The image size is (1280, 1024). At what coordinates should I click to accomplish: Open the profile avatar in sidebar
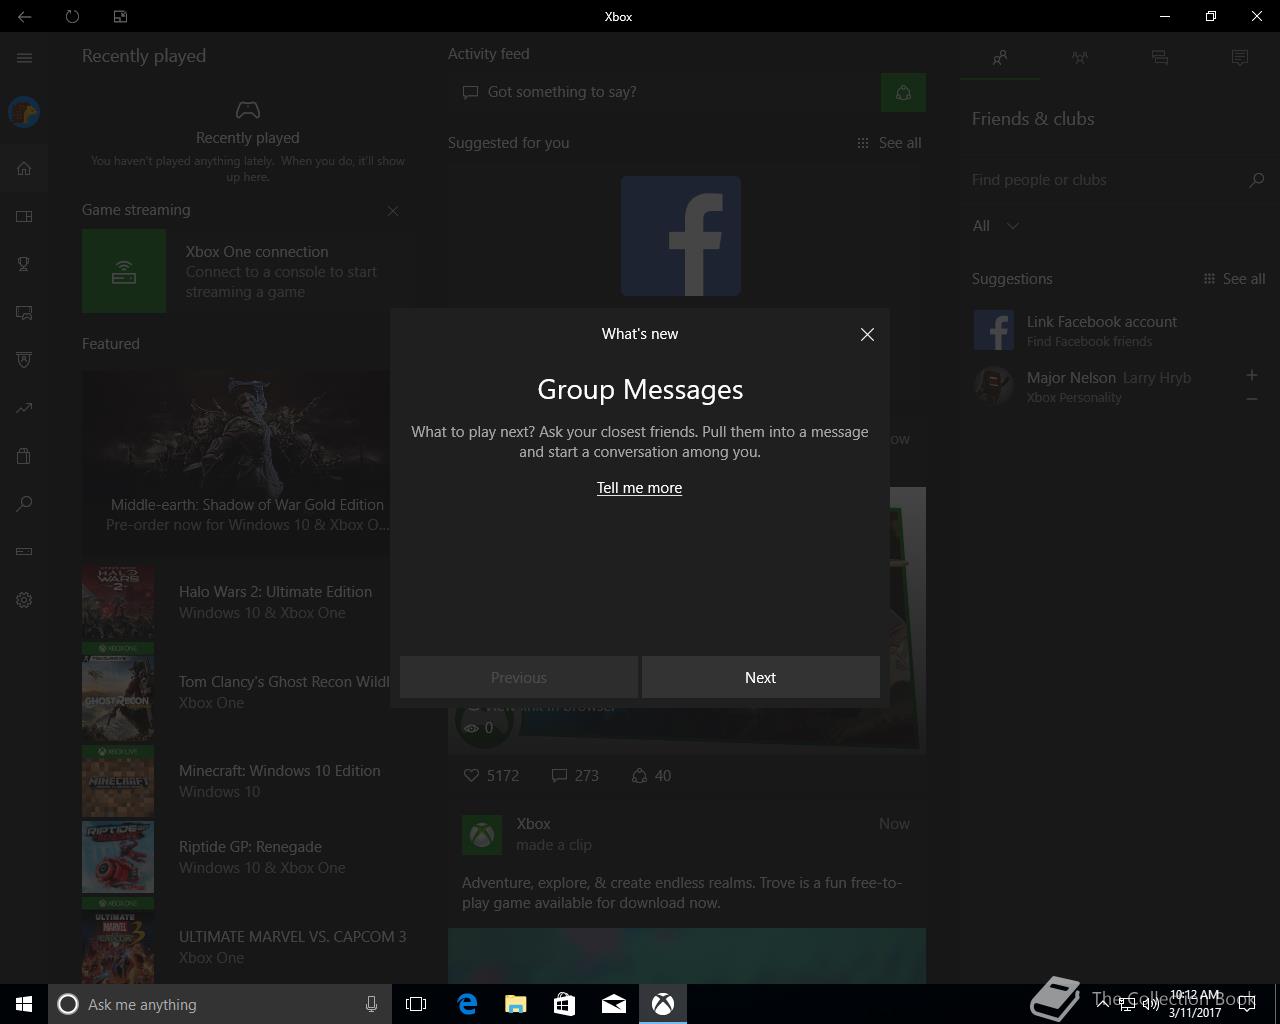pos(24,112)
